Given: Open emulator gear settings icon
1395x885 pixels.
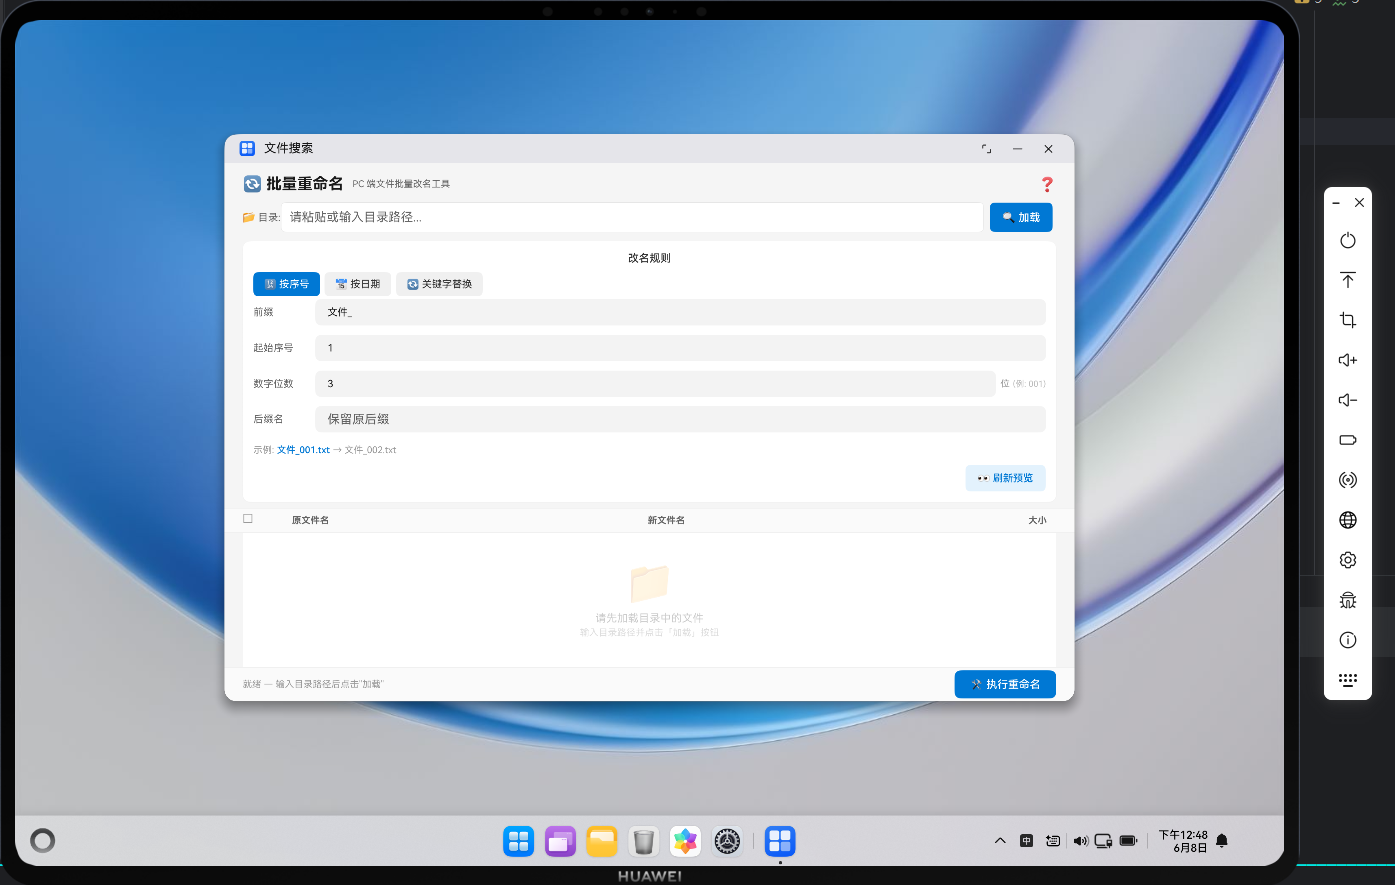Looking at the screenshot, I should click(1348, 560).
